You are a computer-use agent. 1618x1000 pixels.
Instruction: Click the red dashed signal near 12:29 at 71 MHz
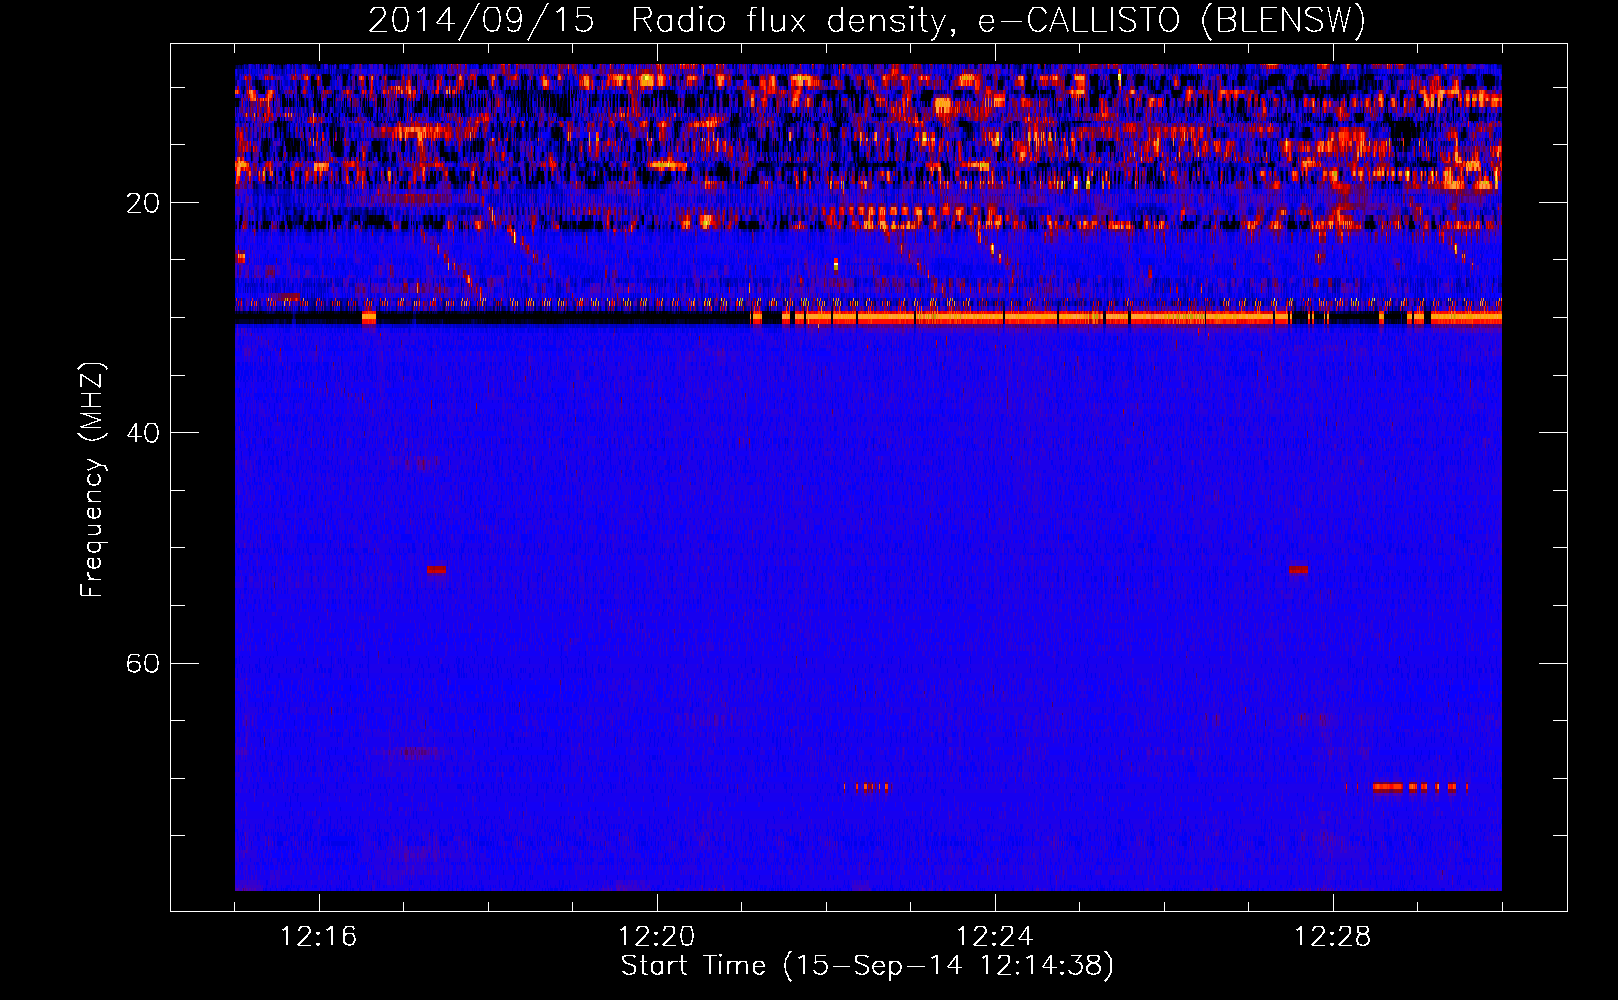pos(1420,787)
